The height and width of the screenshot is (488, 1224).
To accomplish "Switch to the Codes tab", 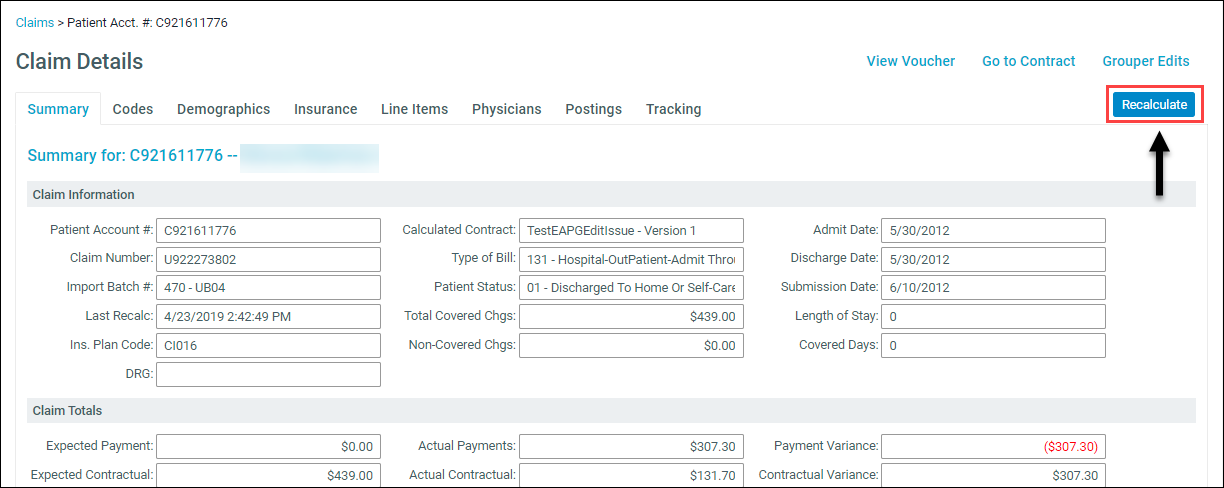I will [133, 109].
